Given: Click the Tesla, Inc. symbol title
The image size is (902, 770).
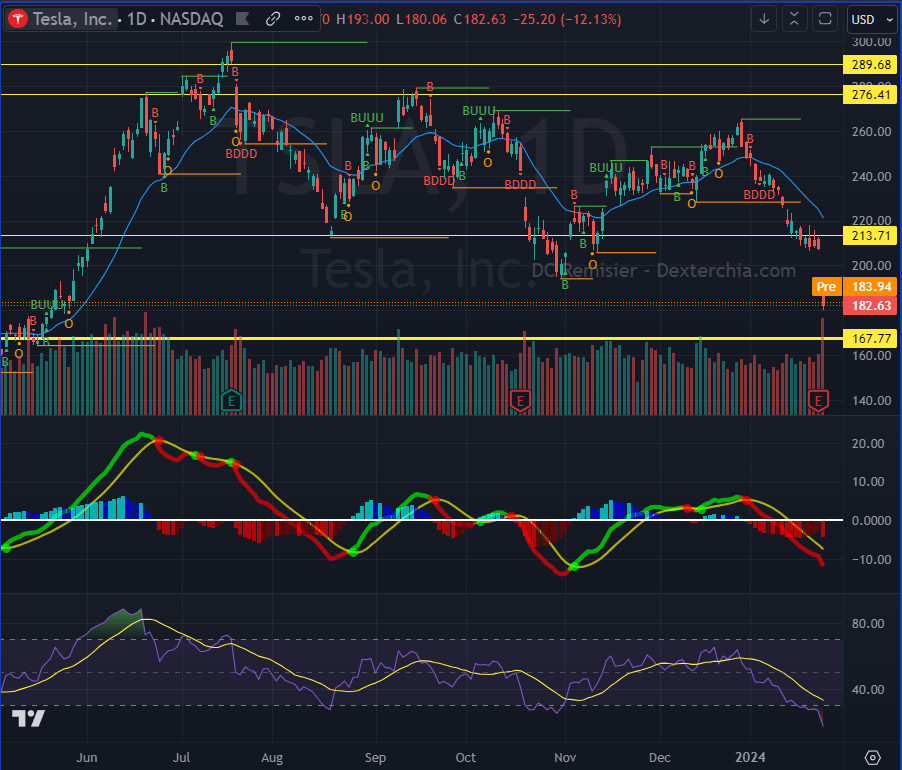Looking at the screenshot, I should [72, 19].
